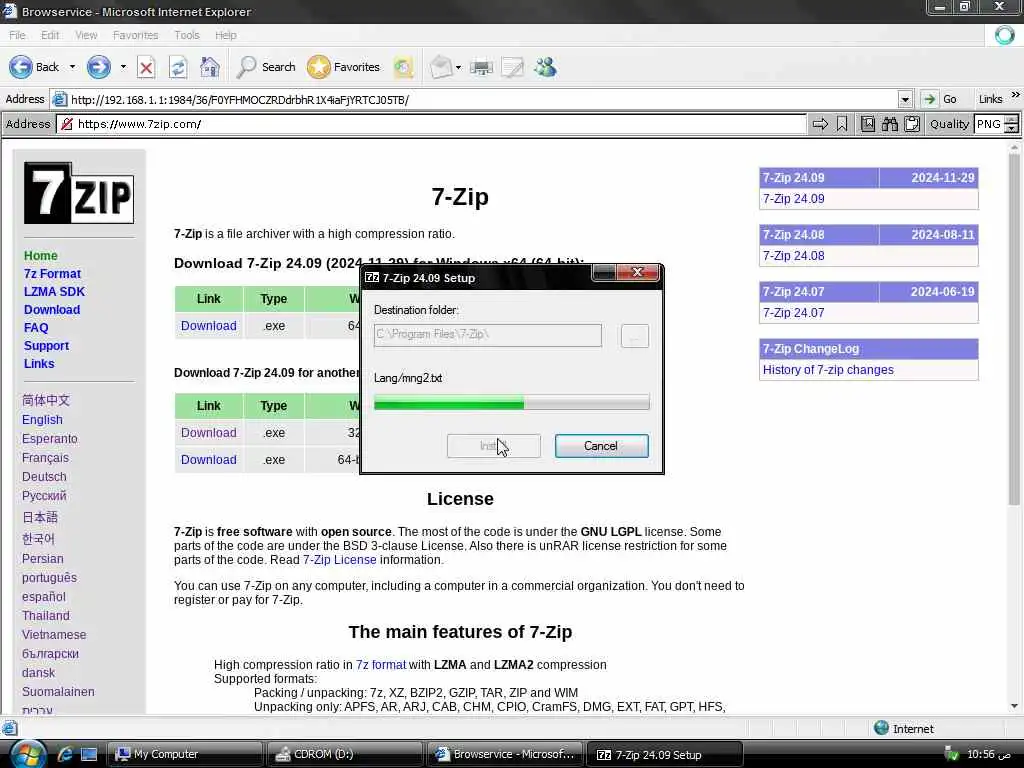
Task: Click the Show Desktop quick launch icon
Action: click(89, 754)
